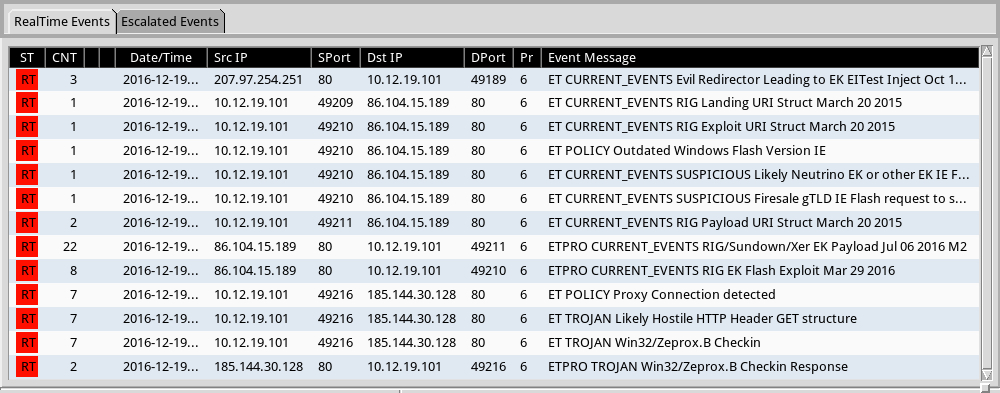Screen dimensions: 1000x393
Task: Click the Pr column header
Action: pyautogui.click(x=527, y=57)
